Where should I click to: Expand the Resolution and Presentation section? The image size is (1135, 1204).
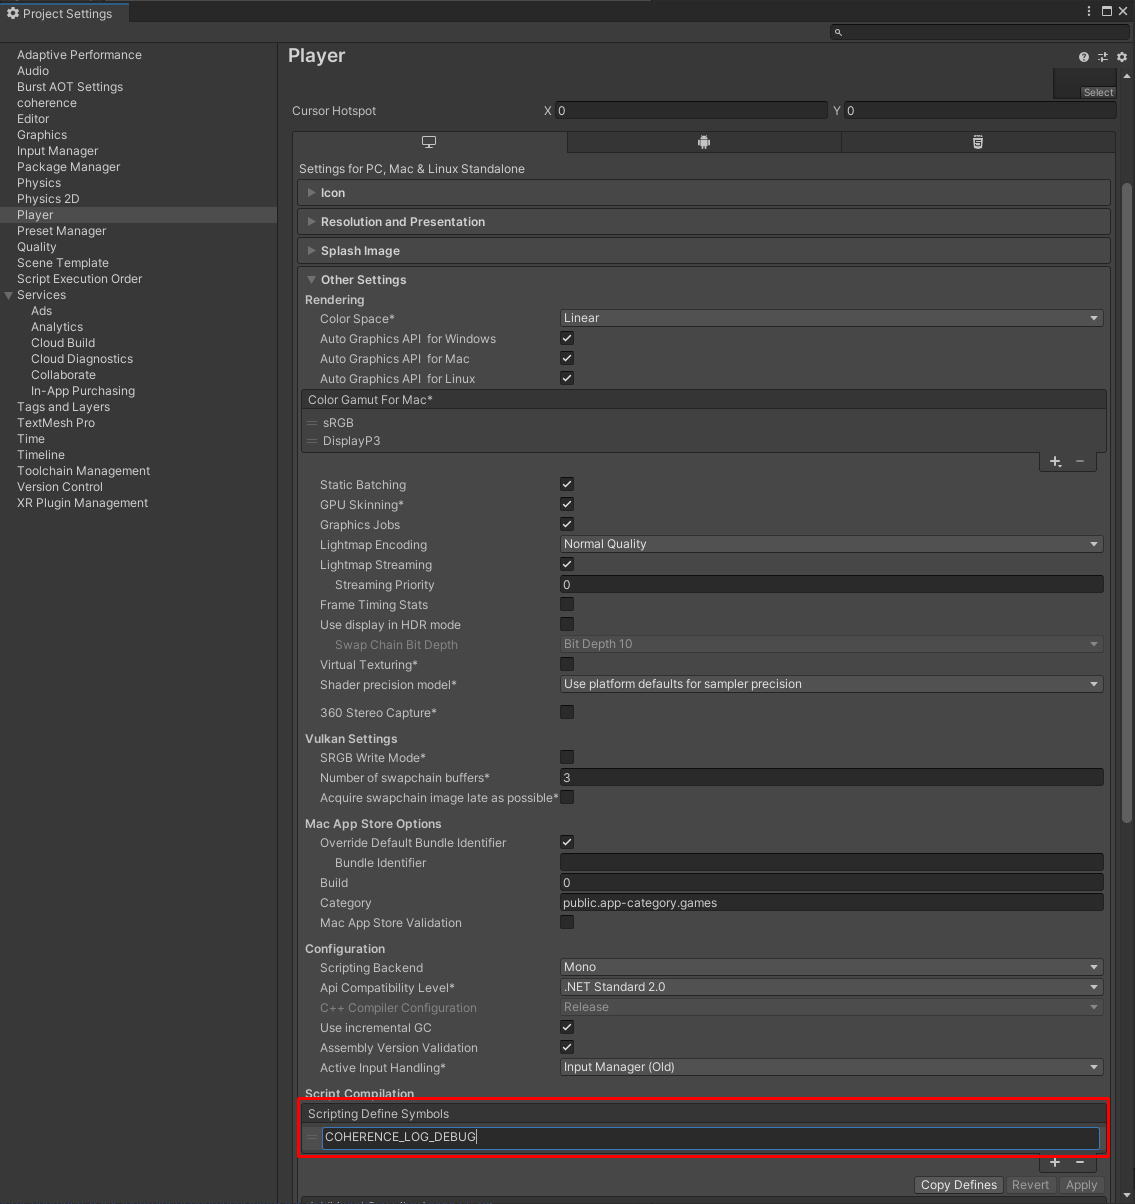point(403,222)
